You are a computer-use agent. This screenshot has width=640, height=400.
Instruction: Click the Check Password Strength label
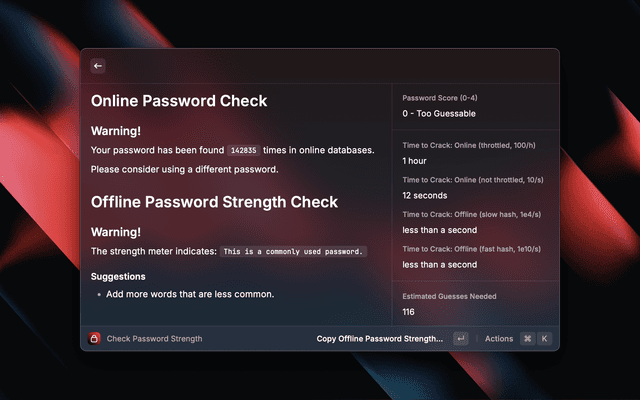point(154,339)
